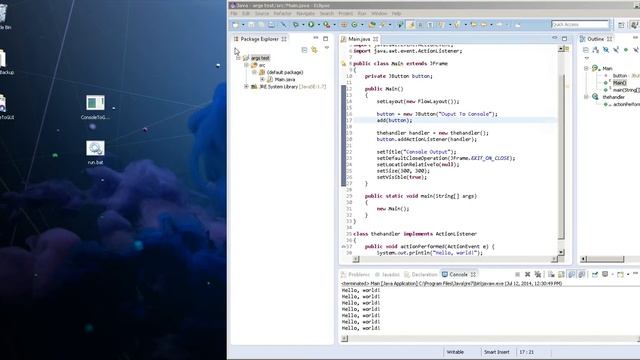Collapse Main class in Outline
Image resolution: width=640 pixels, height=360 pixels.
(x=586, y=68)
